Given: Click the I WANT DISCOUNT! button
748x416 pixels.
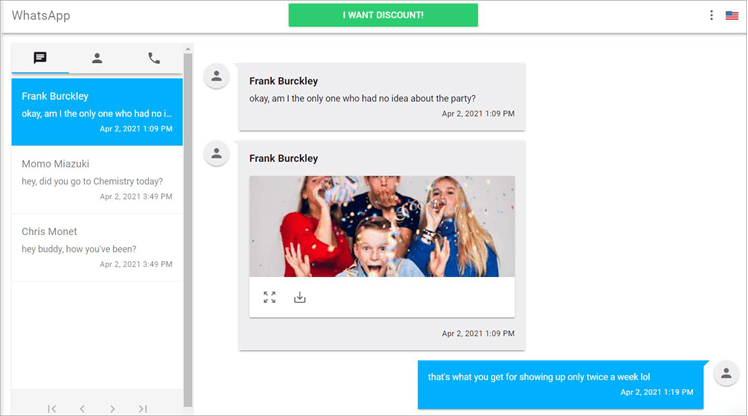Looking at the screenshot, I should click(383, 15).
